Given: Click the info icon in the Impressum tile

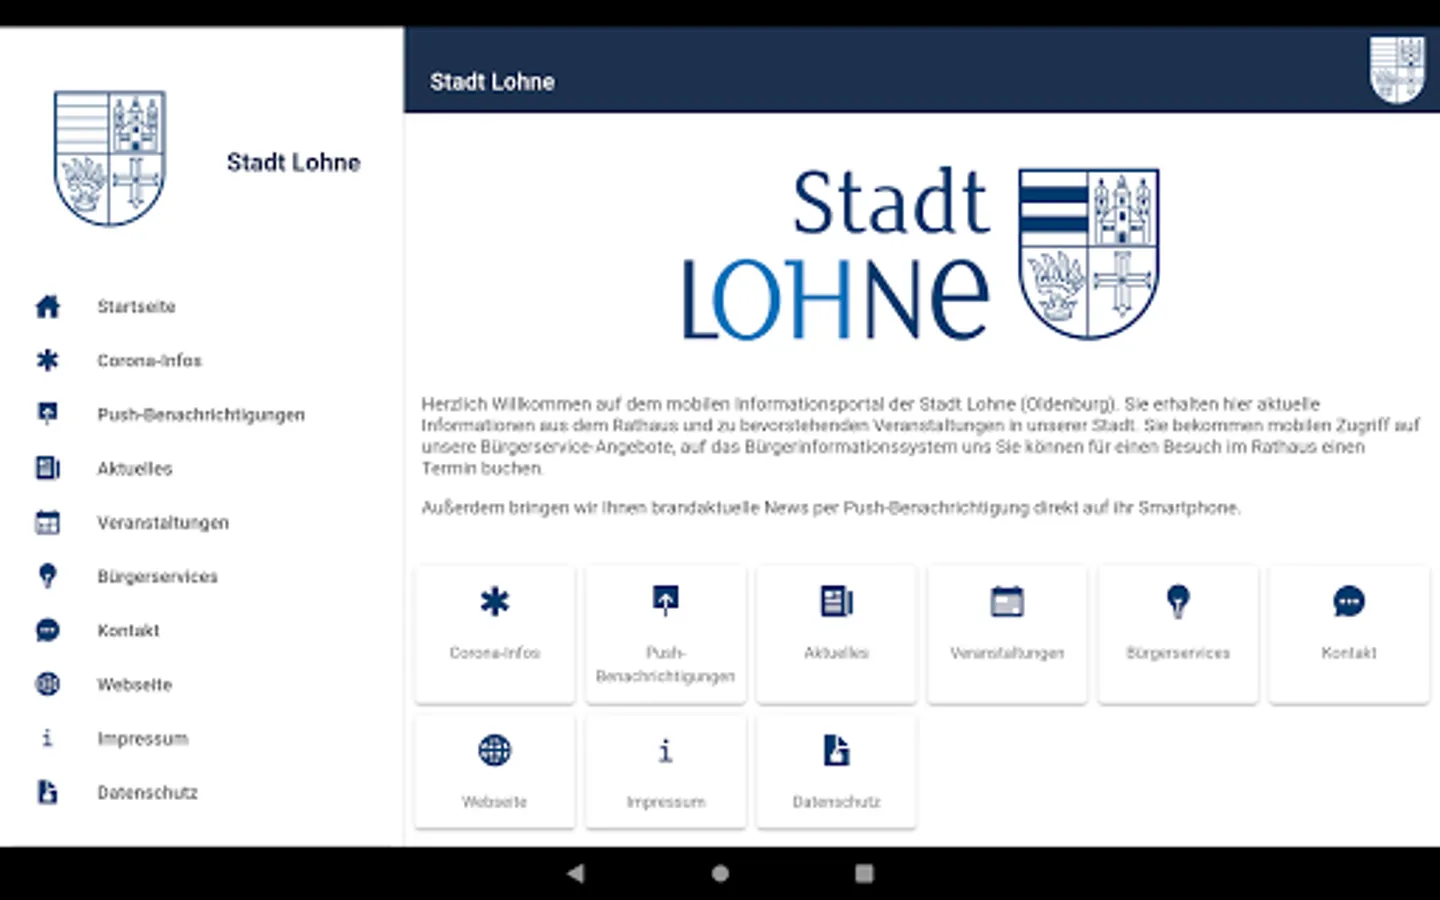Looking at the screenshot, I should coord(666,750).
